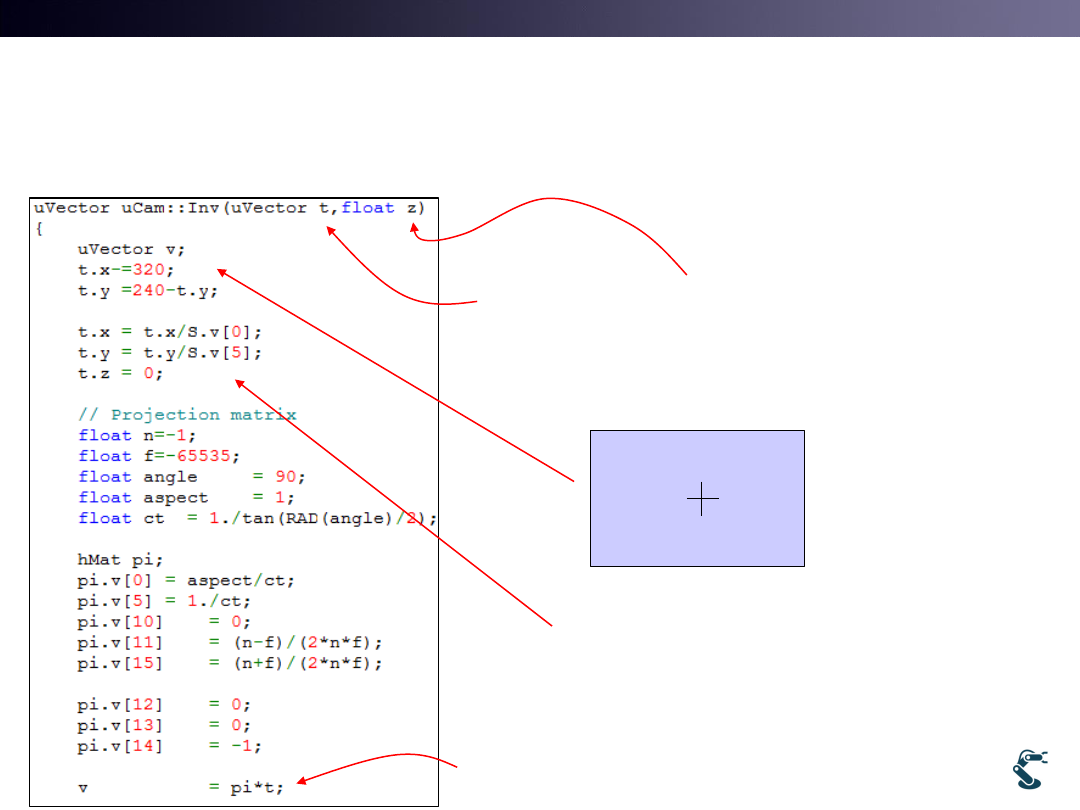Click the "t.x = t.x/S.v[0];" line
This screenshot has height=810, width=1080.
click(x=170, y=332)
